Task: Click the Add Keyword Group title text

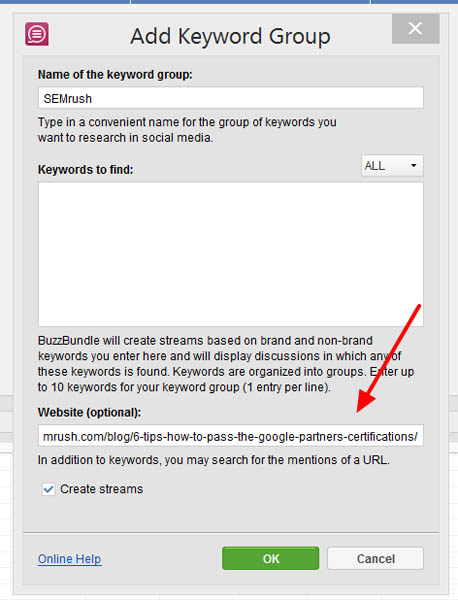Action: click(230, 37)
